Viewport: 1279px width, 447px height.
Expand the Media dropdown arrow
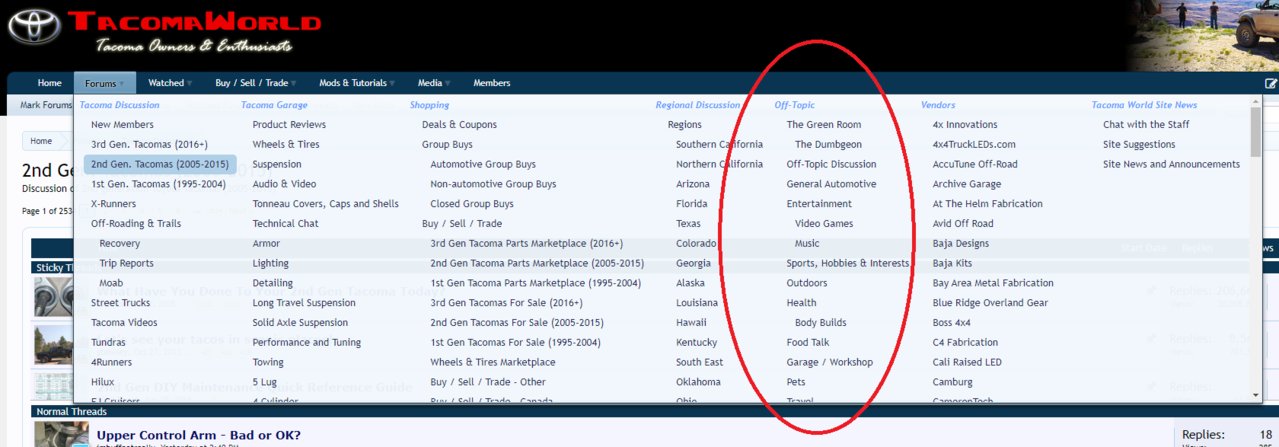click(x=447, y=84)
